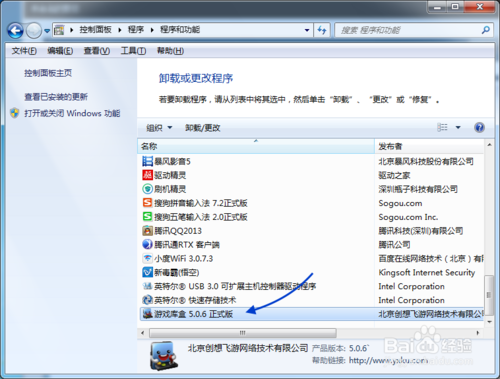Select 程序和功能 breadcrumb in the address bar
Viewport: 500px width, 379px height.
[x=180, y=30]
